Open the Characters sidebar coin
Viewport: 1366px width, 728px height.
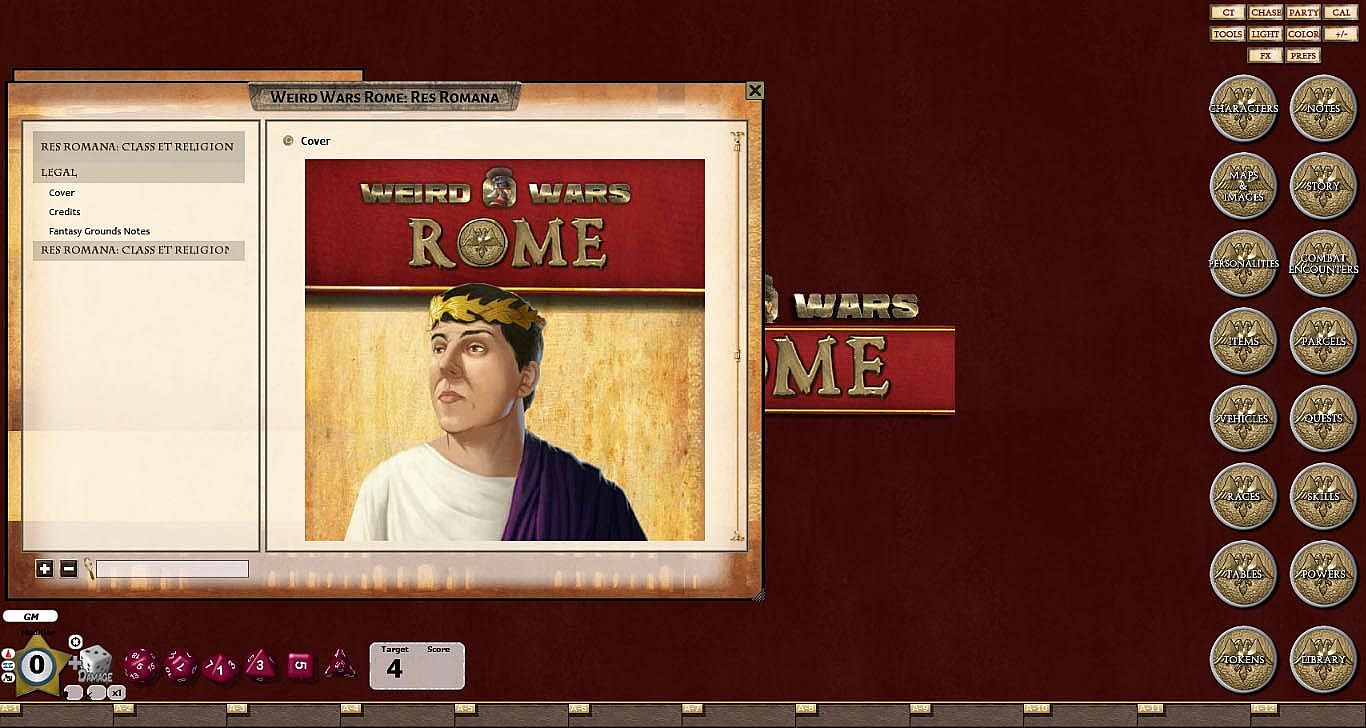1243,108
